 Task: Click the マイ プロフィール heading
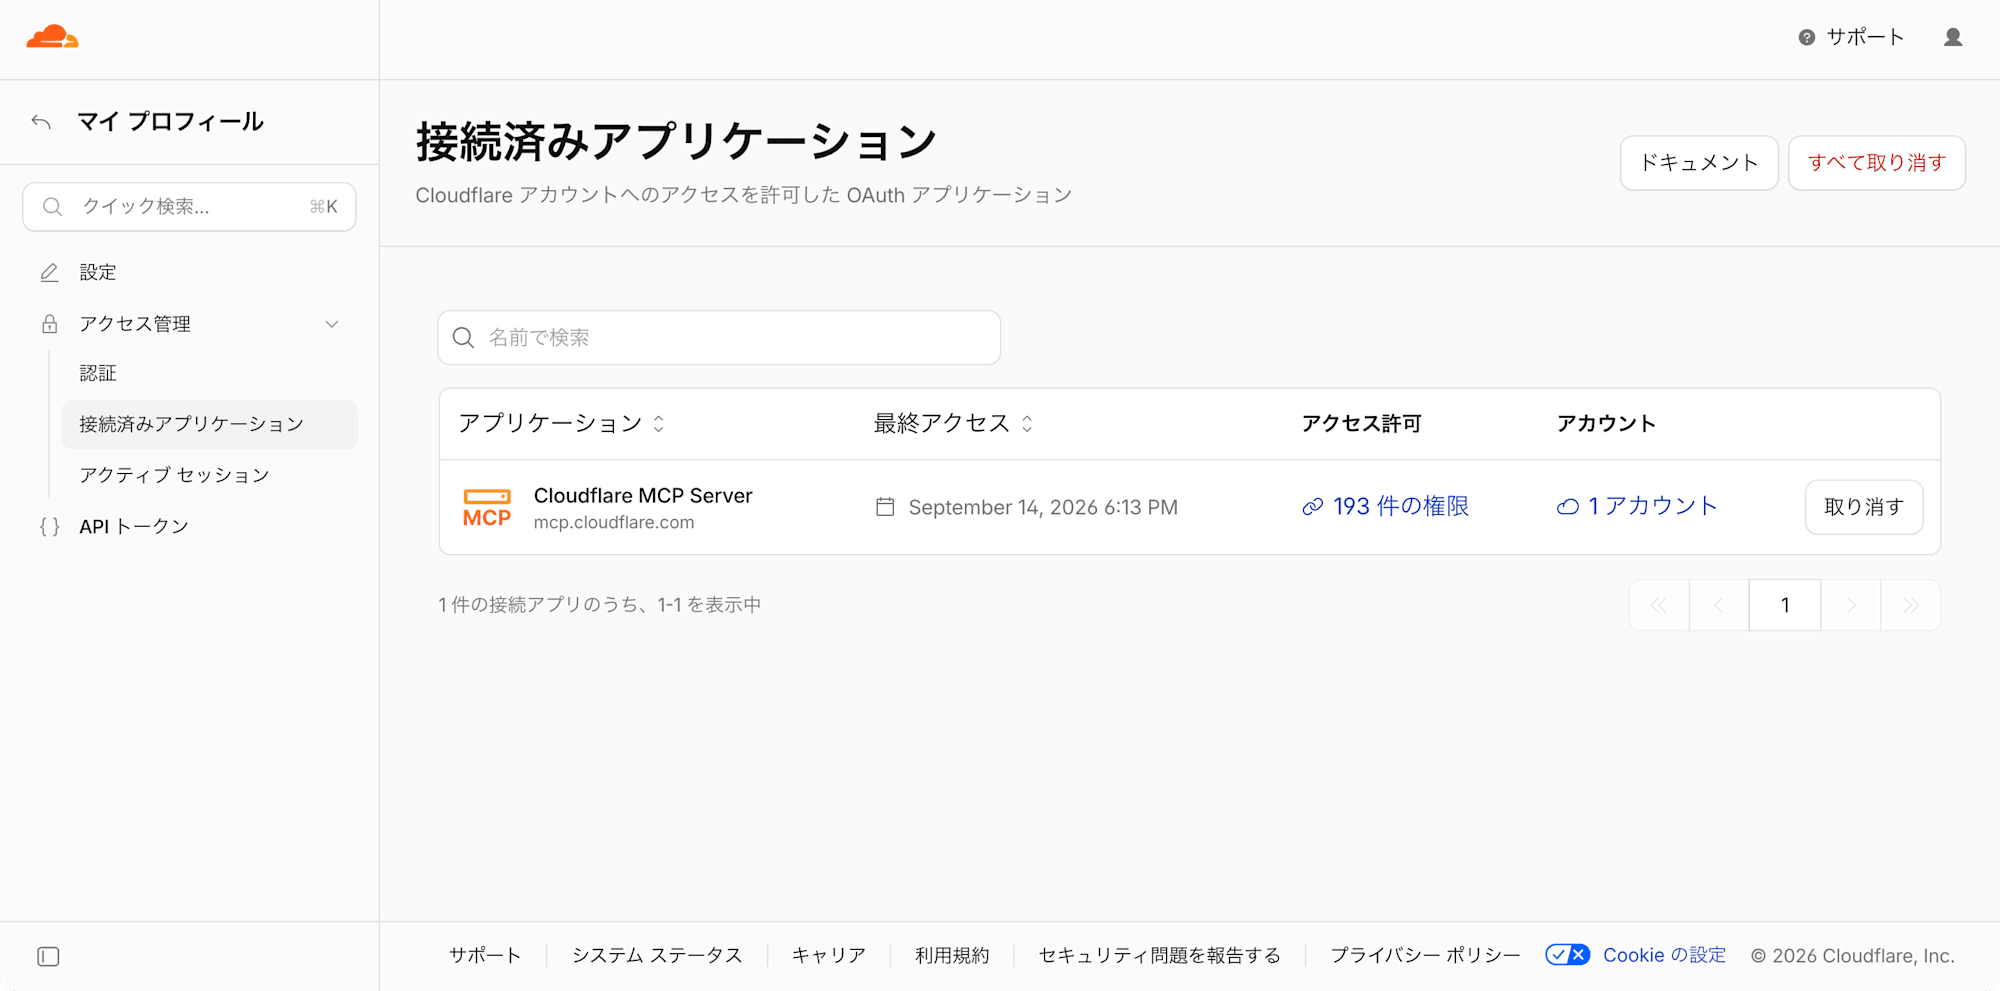pyautogui.click(x=171, y=122)
